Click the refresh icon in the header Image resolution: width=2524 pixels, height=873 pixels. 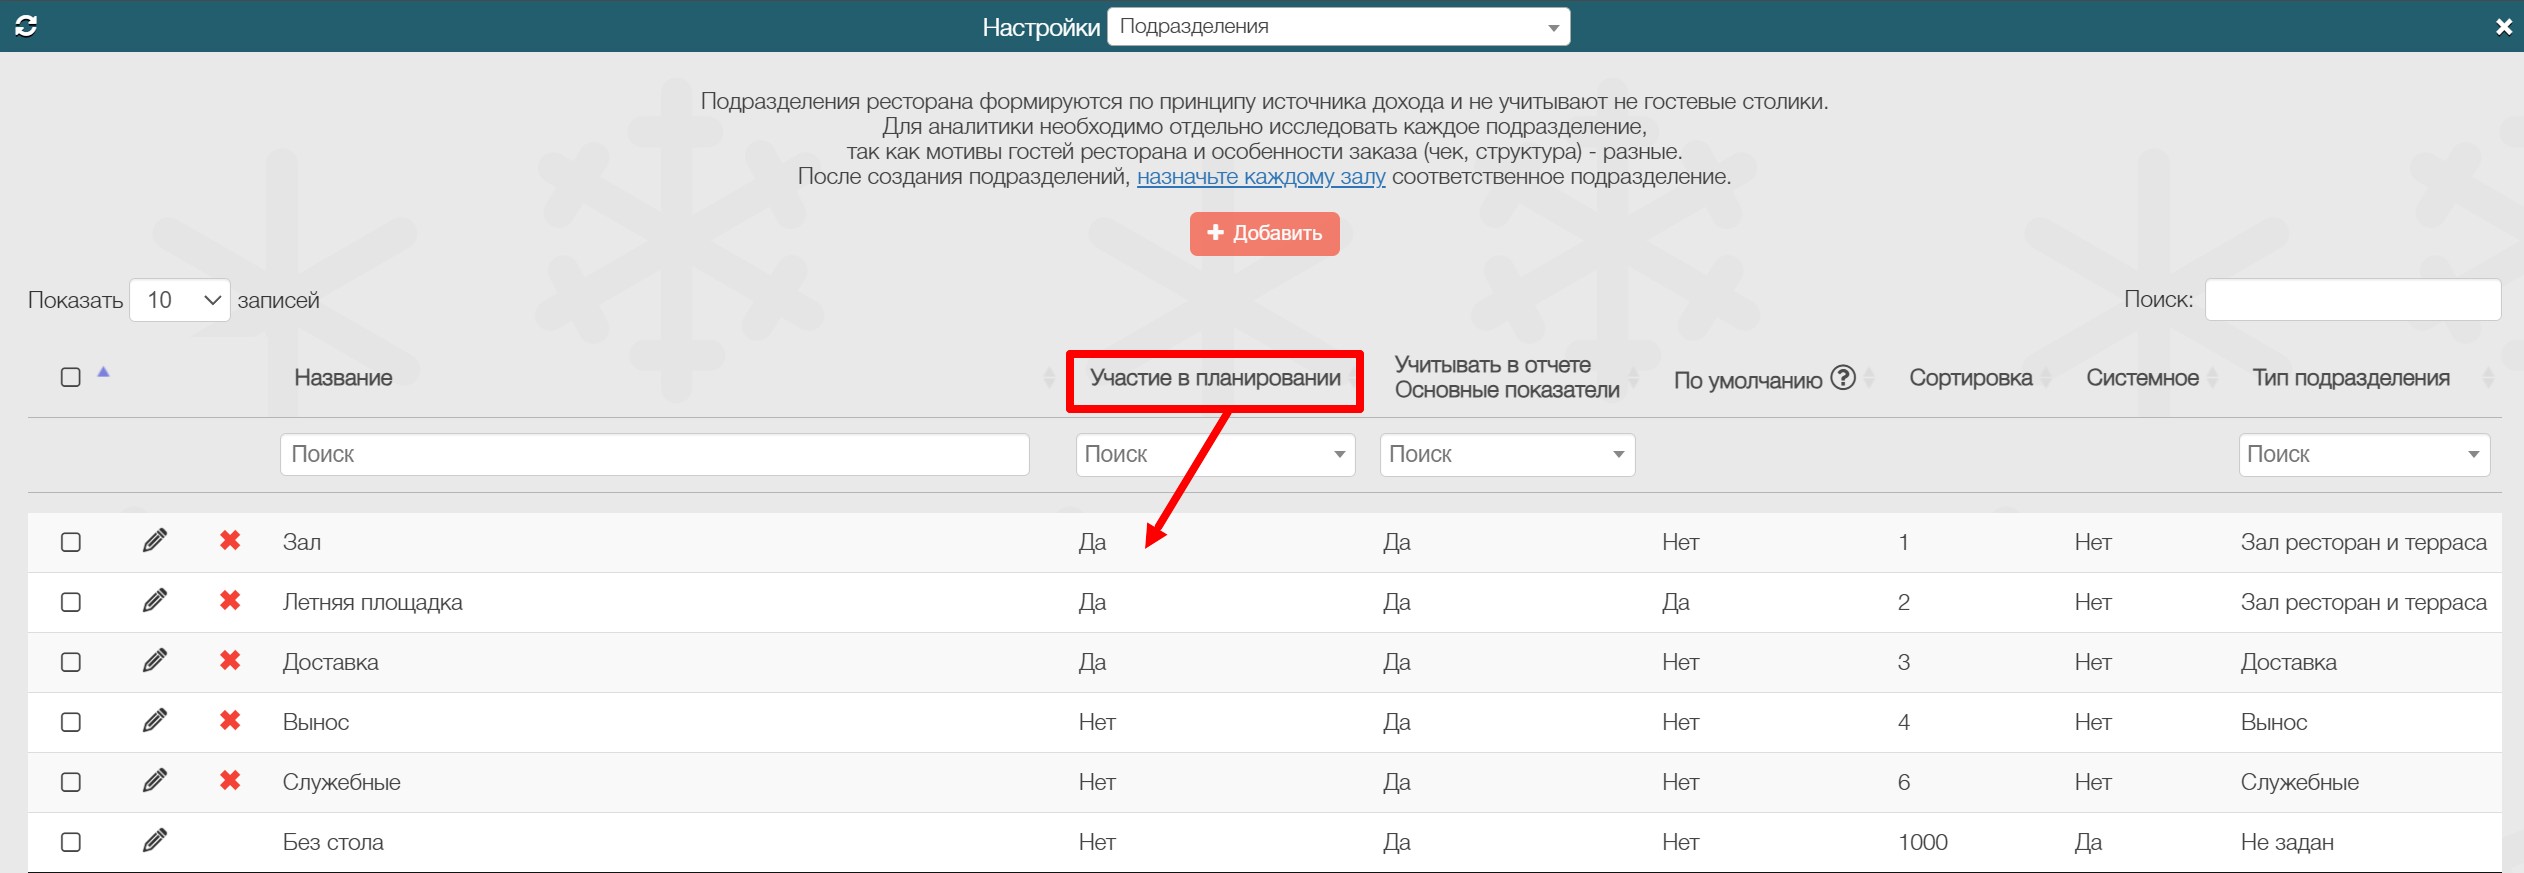pos(26,26)
